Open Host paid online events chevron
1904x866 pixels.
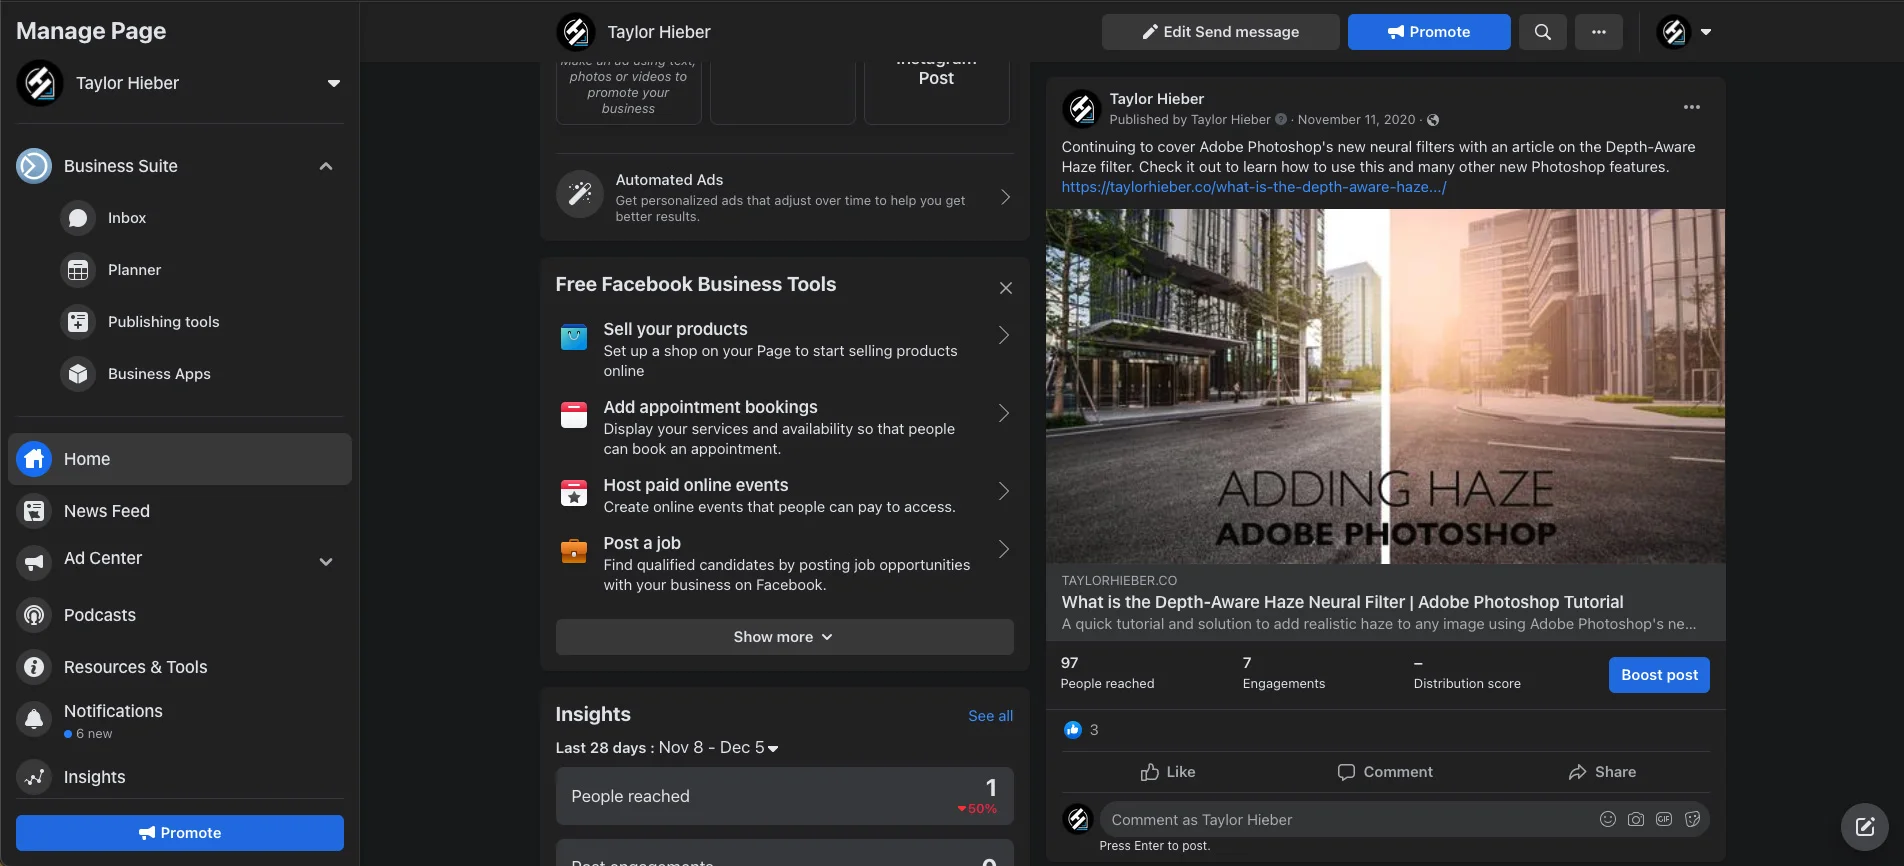point(1004,491)
